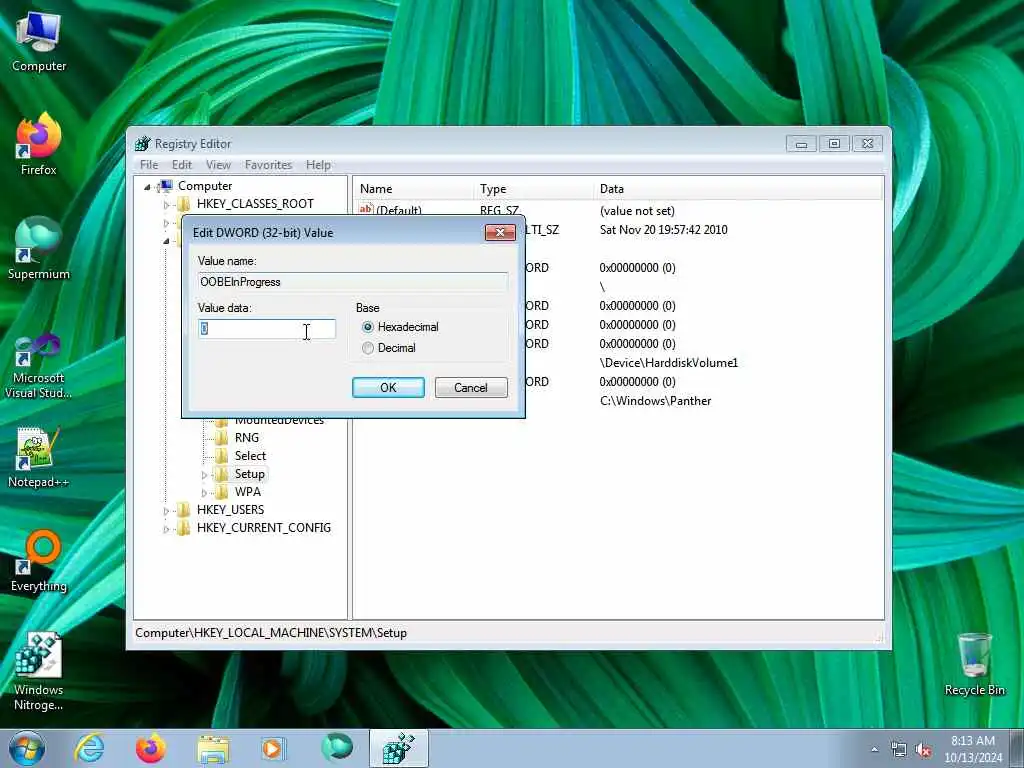Open the Help menu
This screenshot has height=768, width=1024.
[x=318, y=165]
